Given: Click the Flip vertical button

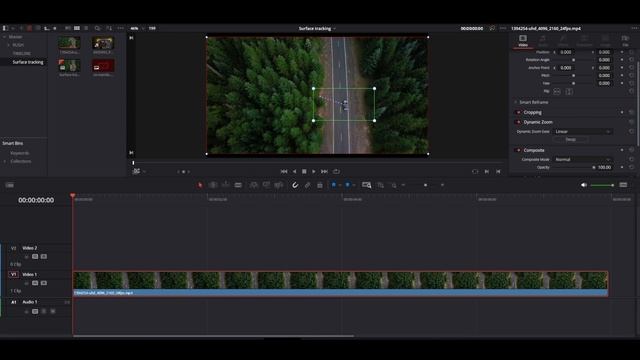Looking at the screenshot, I should click(x=569, y=91).
